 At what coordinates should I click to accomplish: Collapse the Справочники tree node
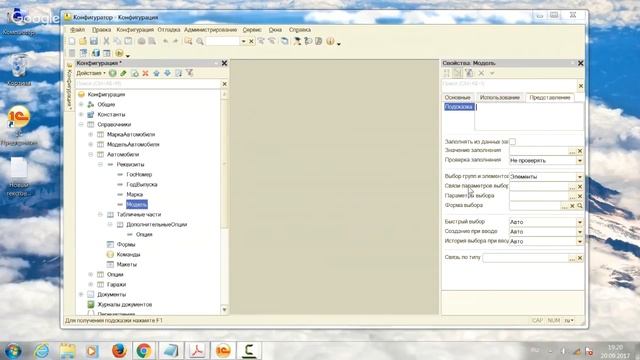[81, 124]
